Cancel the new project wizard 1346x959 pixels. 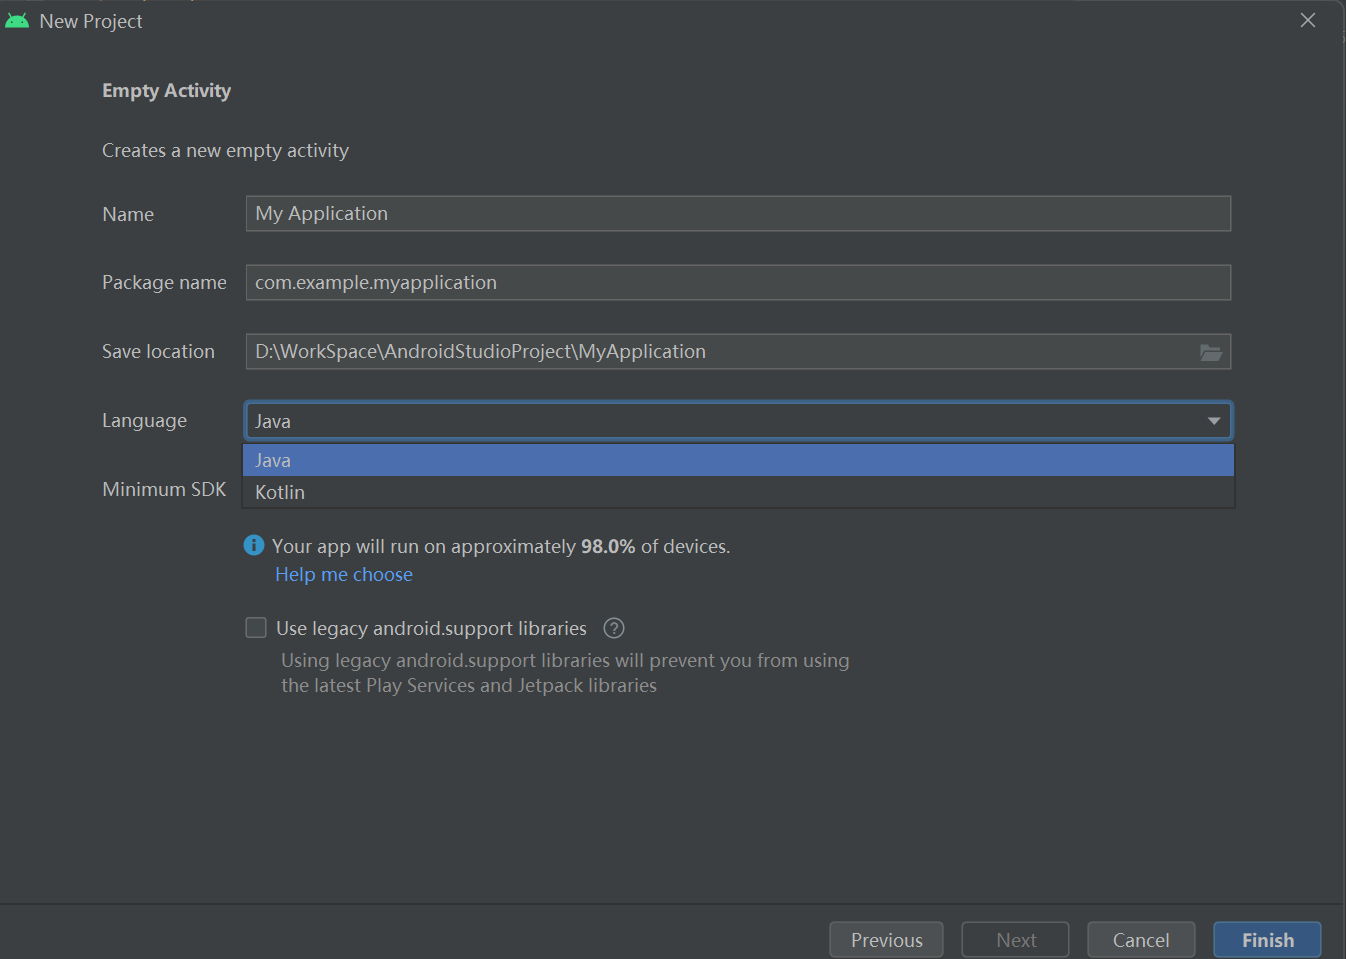[x=1141, y=940]
